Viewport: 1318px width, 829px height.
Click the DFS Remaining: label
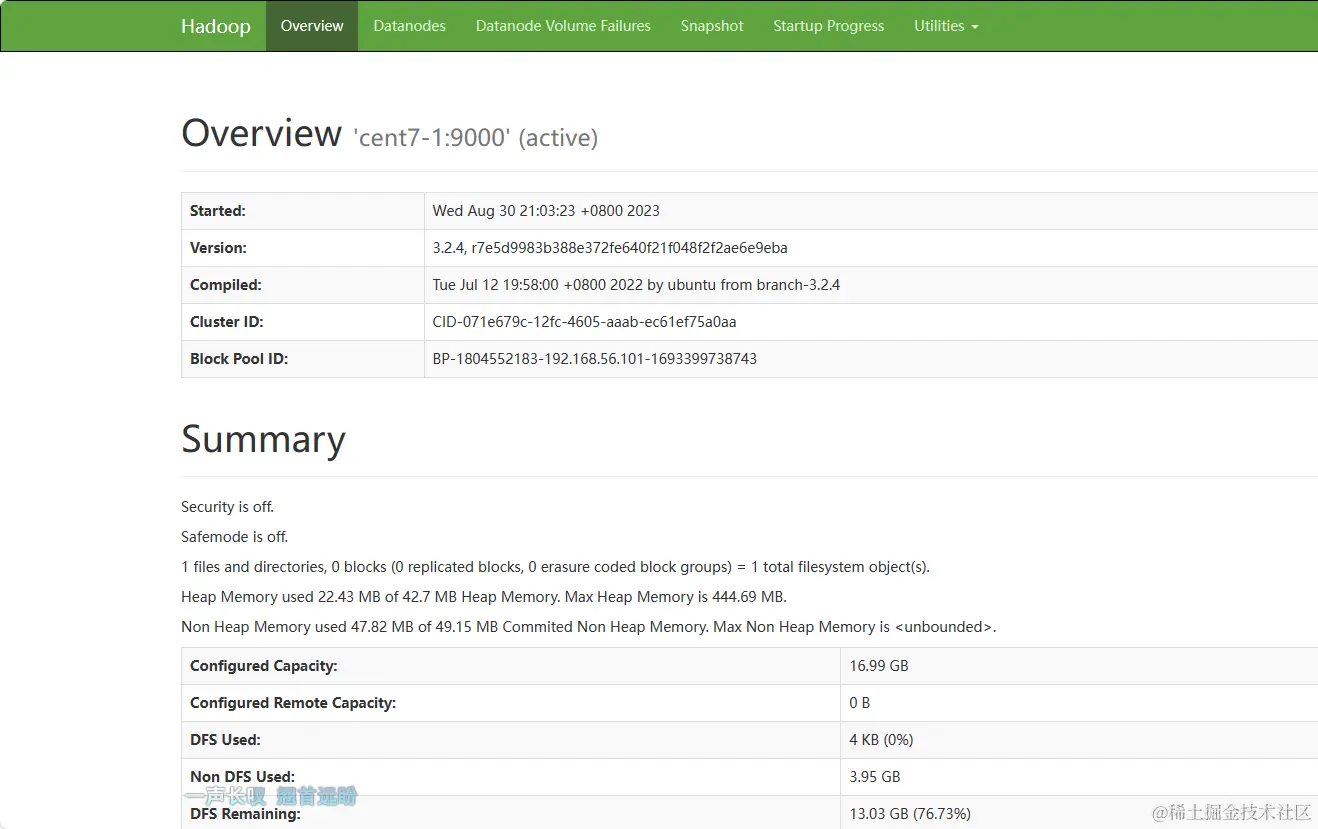pyautogui.click(x=245, y=814)
